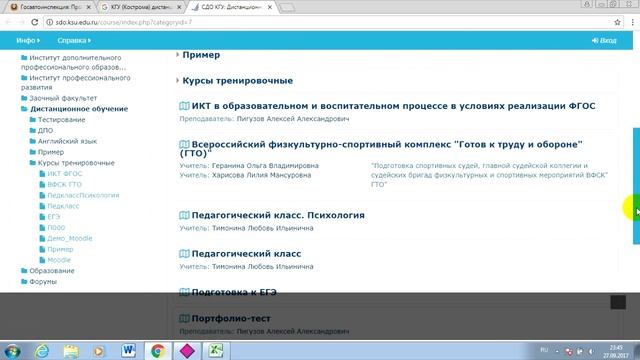This screenshot has width=640, height=360.
Task: Reload the page with the browser refresh icon
Action: (x=35, y=22)
